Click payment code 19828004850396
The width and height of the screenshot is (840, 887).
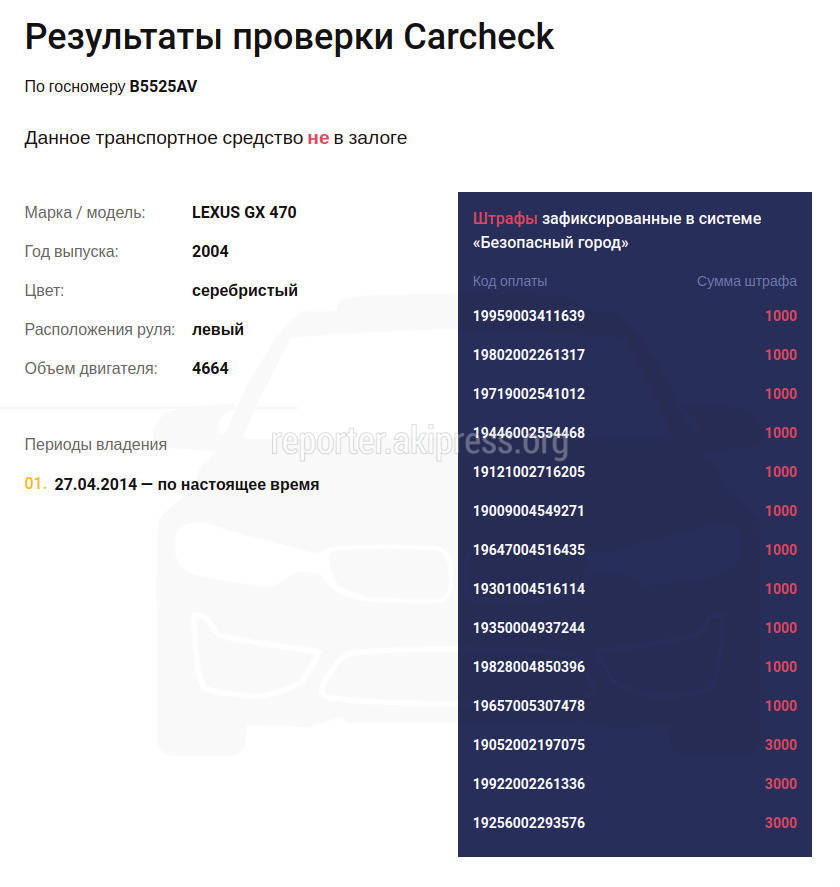tap(529, 667)
